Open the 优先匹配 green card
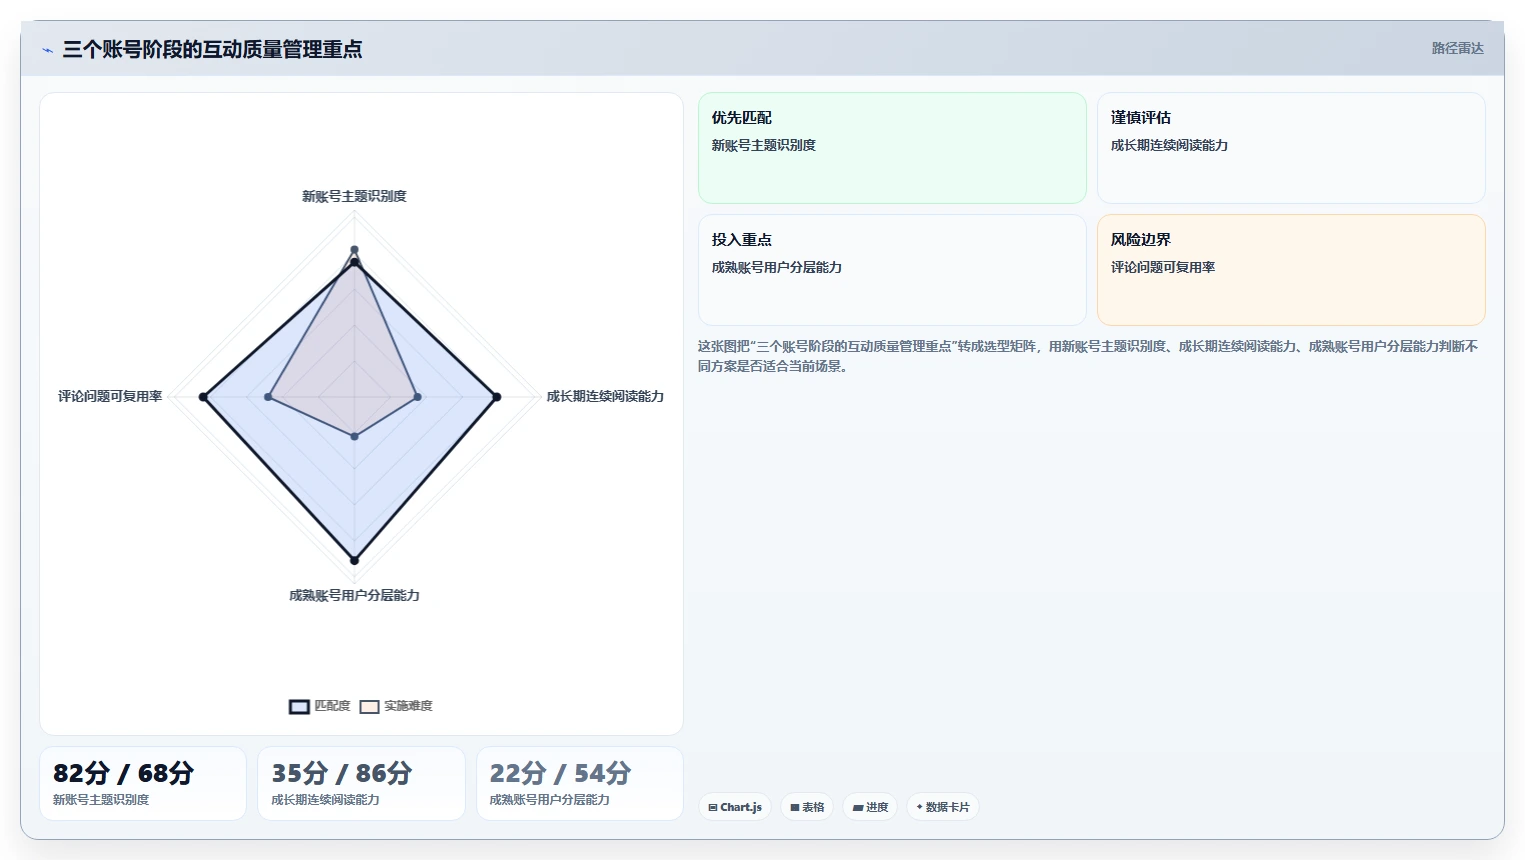 point(892,148)
